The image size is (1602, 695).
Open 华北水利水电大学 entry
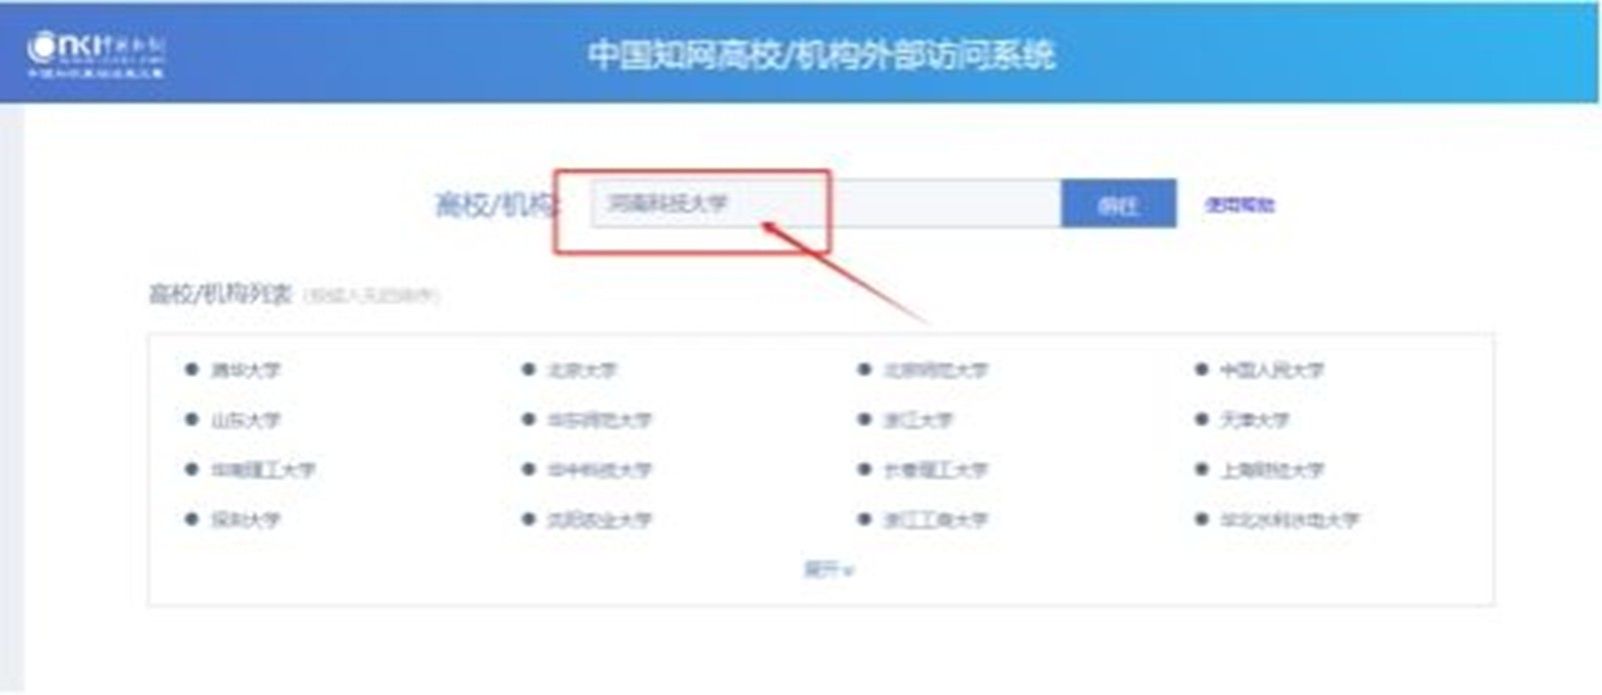click(1289, 520)
